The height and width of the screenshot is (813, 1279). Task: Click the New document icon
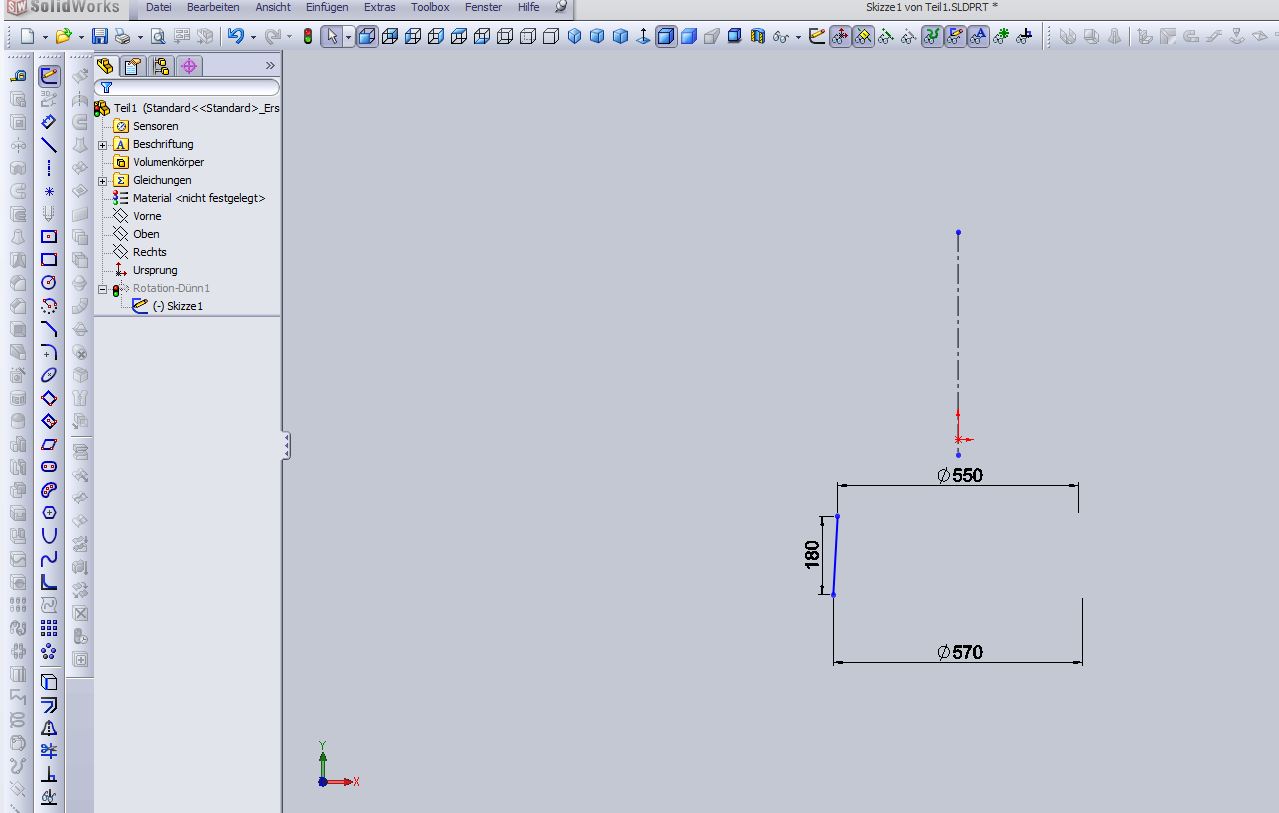27,37
